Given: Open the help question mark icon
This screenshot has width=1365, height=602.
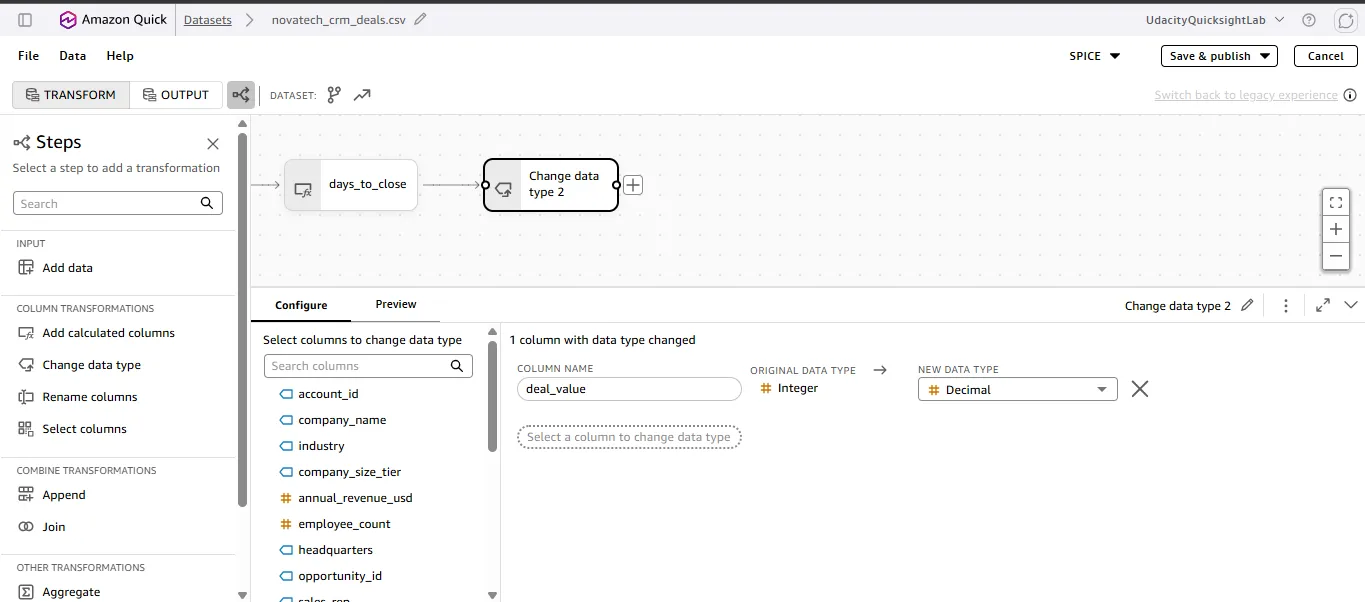Looking at the screenshot, I should (1309, 20).
